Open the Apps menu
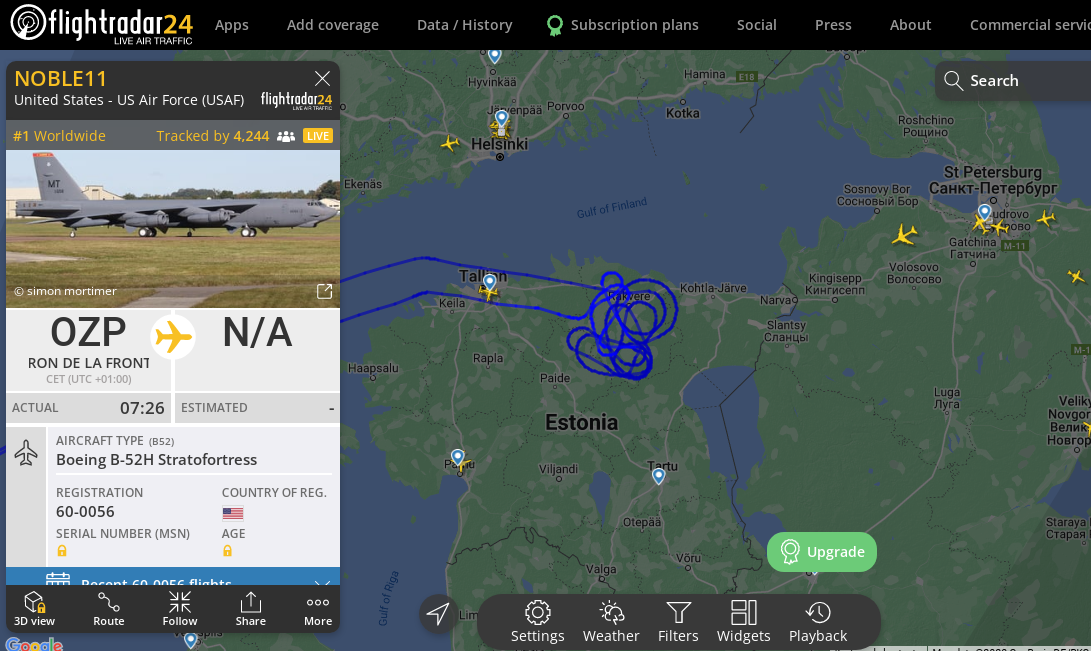Screen dimensions: 1091x651 coord(232,25)
